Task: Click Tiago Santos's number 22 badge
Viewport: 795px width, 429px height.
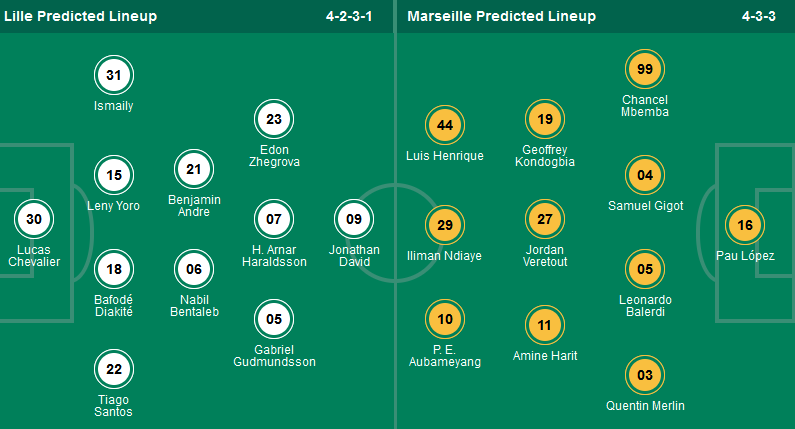Action: [114, 369]
